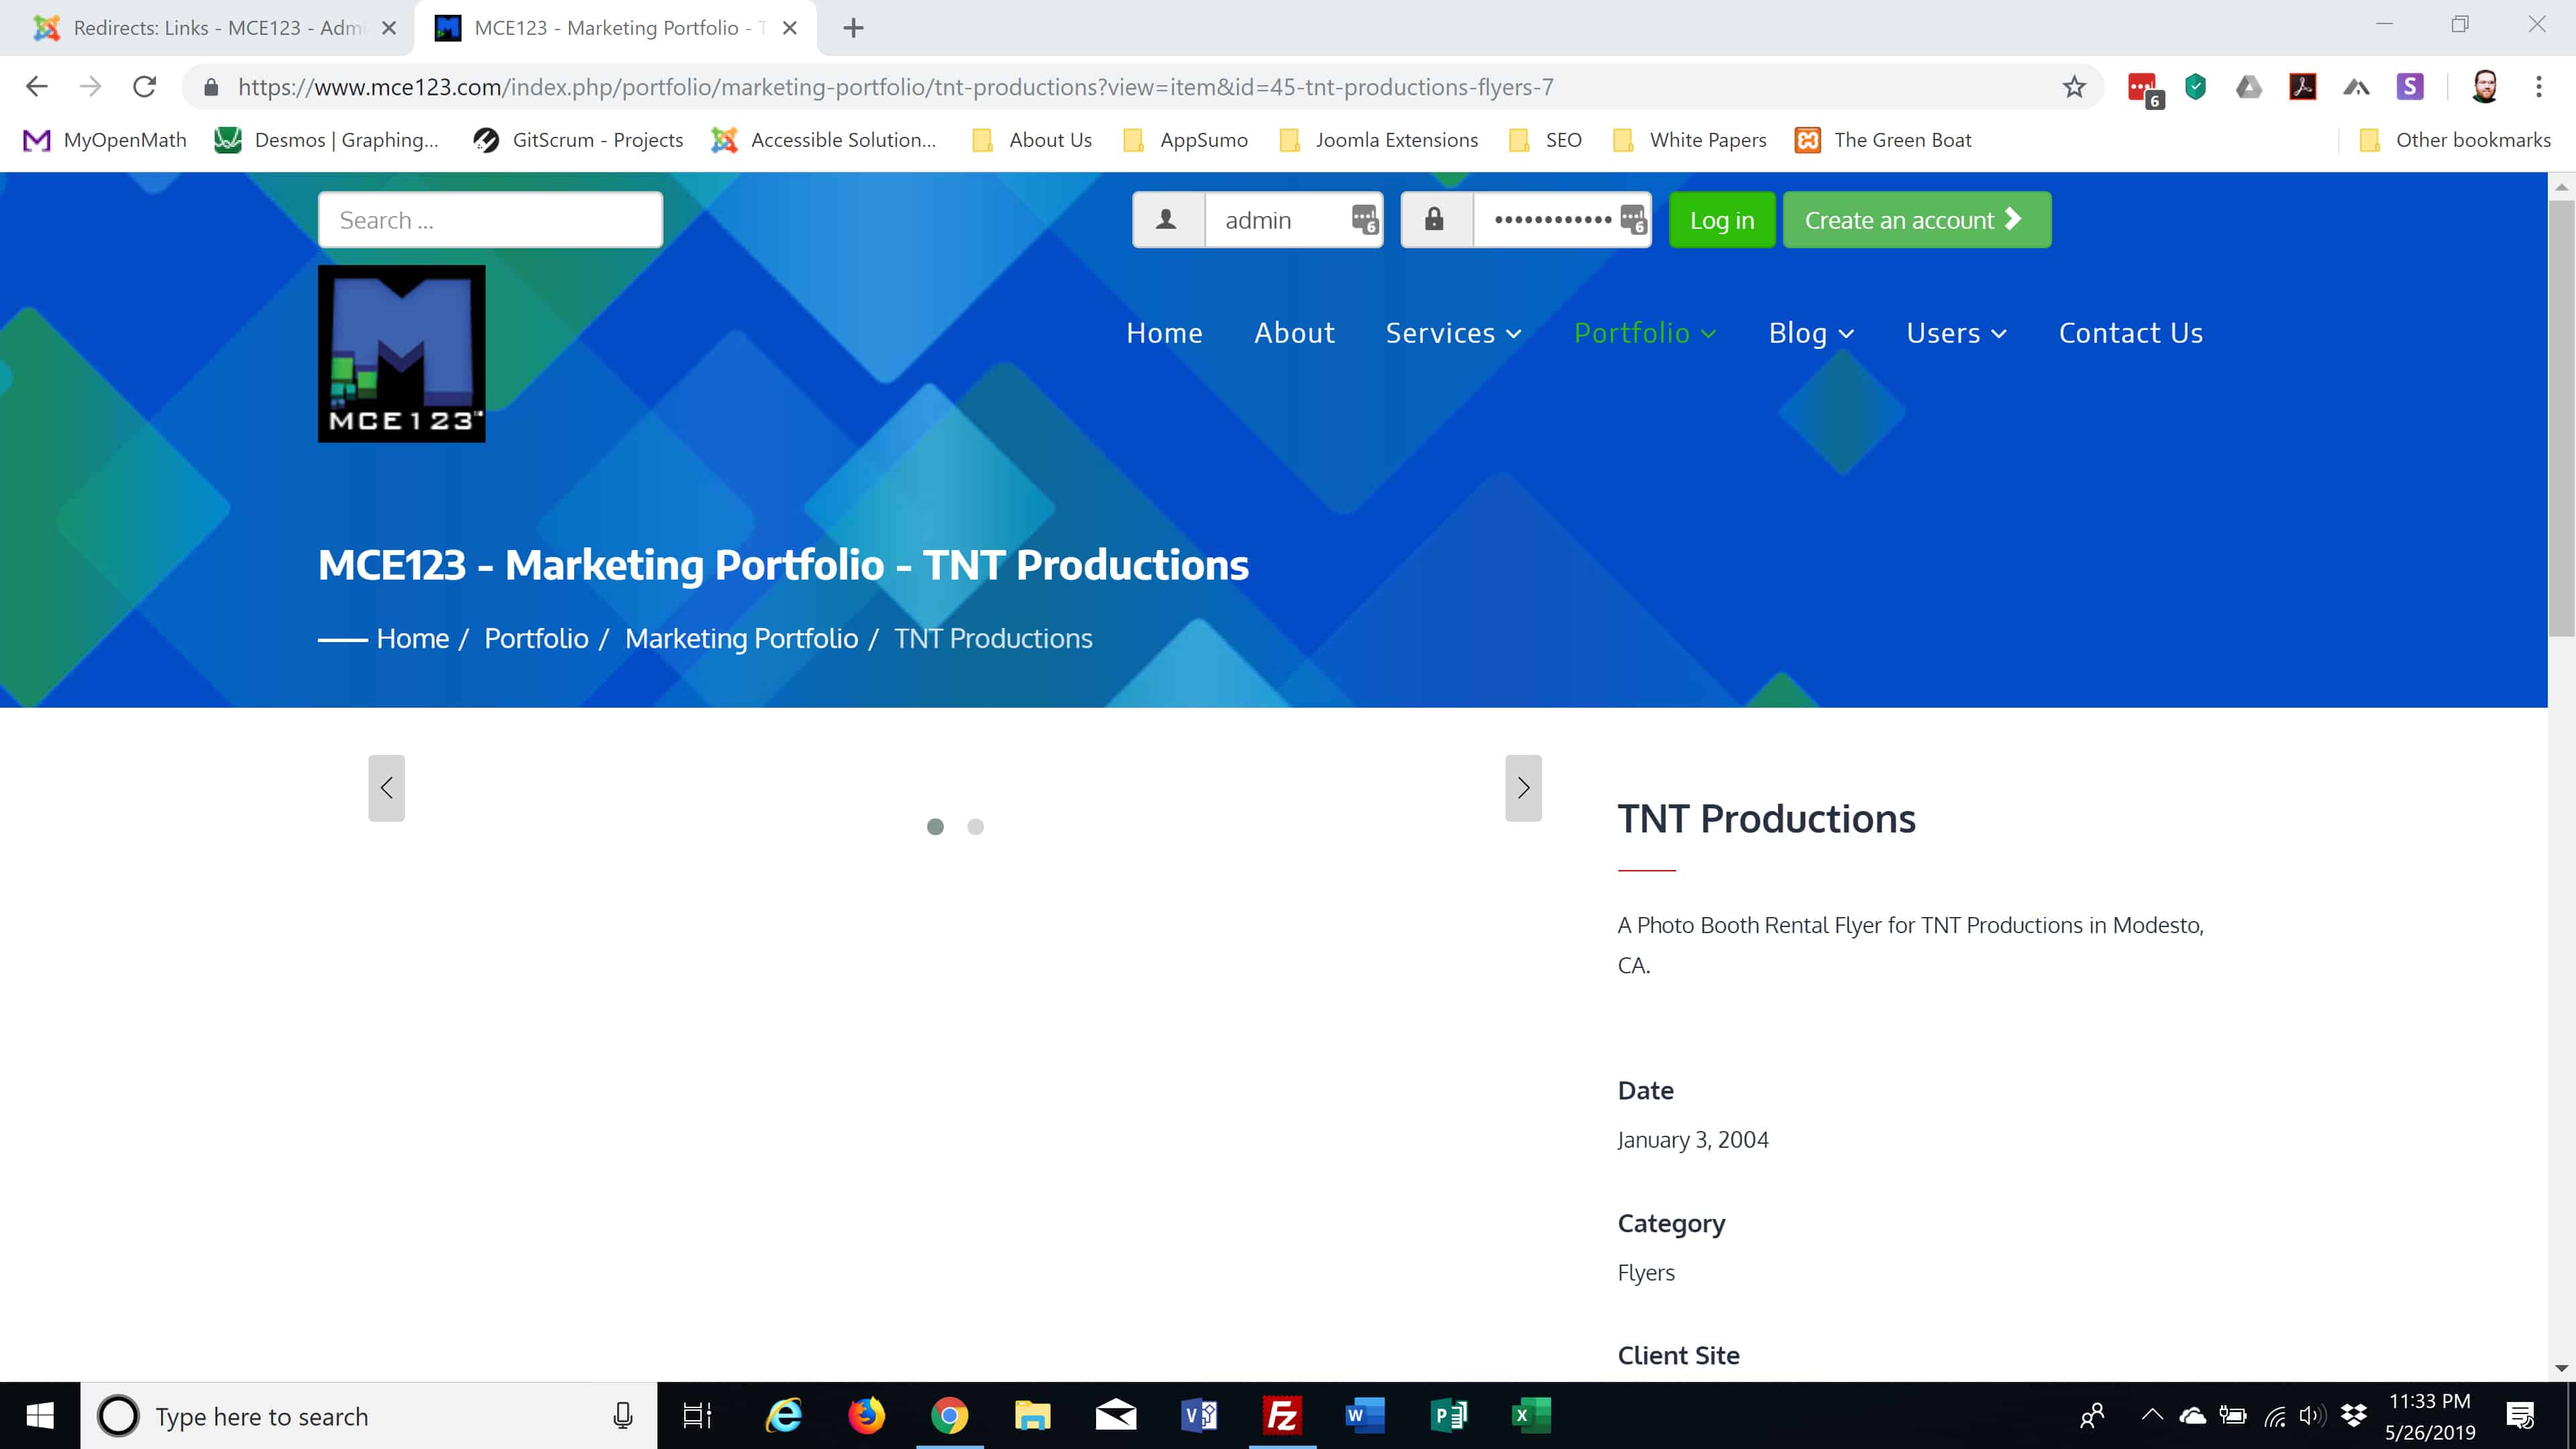Expand Joomla Extensions bookmark folder
The height and width of the screenshot is (1449, 2576).
pos(1379,140)
